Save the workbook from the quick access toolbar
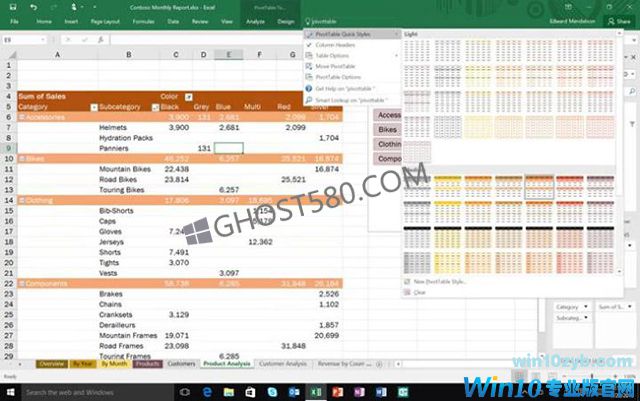The height and width of the screenshot is (401, 640). coord(13,7)
